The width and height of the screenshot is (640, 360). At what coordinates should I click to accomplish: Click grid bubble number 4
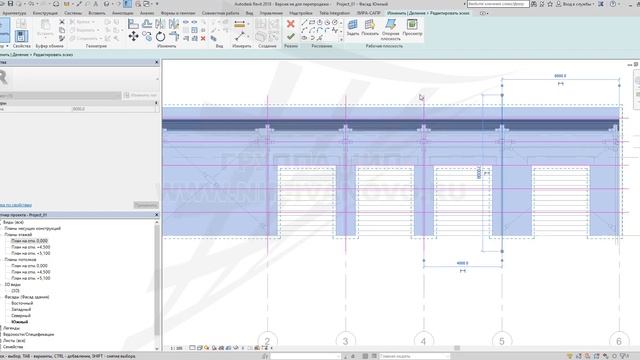tap(423, 341)
